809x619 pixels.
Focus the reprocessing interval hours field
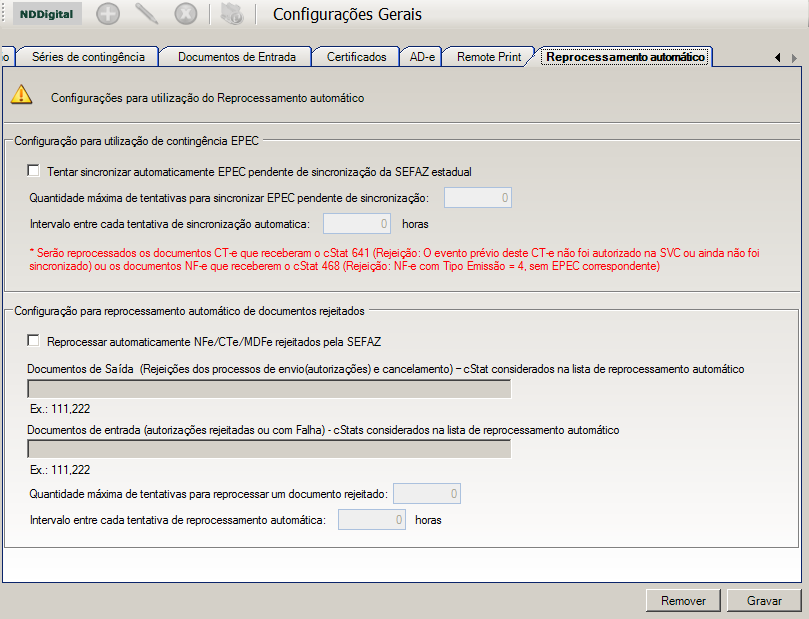point(371,519)
